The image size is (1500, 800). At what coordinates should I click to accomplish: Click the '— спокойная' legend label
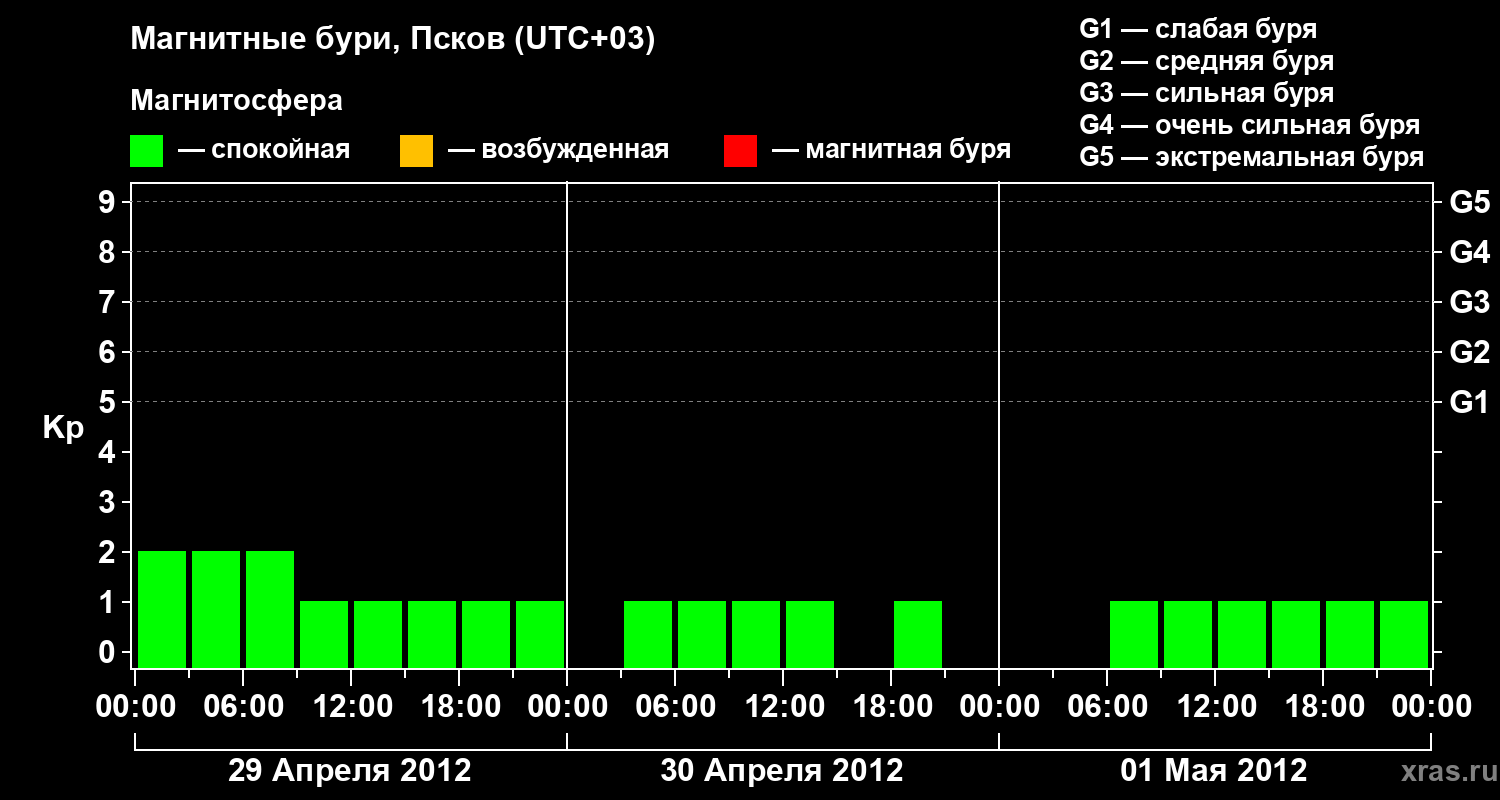pos(264,150)
